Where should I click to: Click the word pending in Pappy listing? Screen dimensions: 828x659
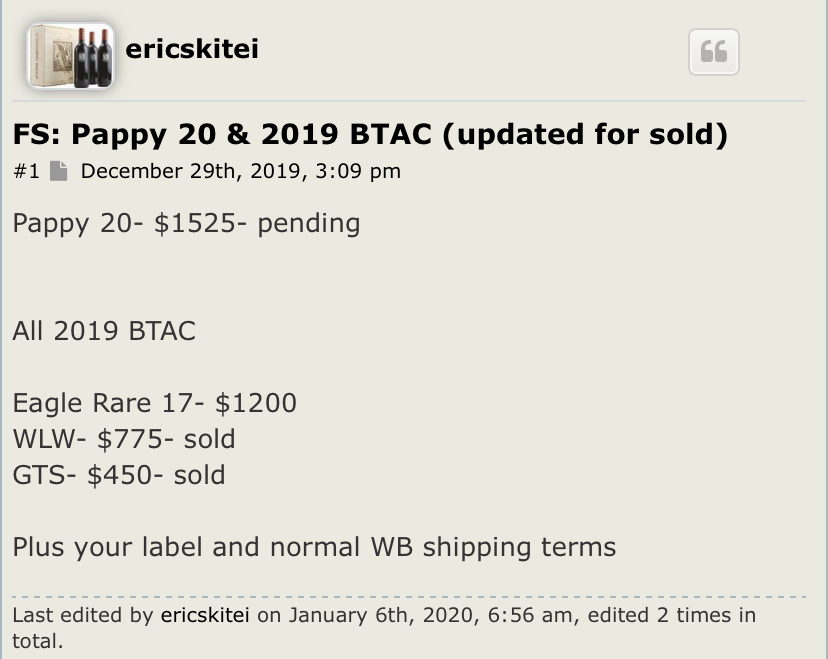tap(308, 222)
